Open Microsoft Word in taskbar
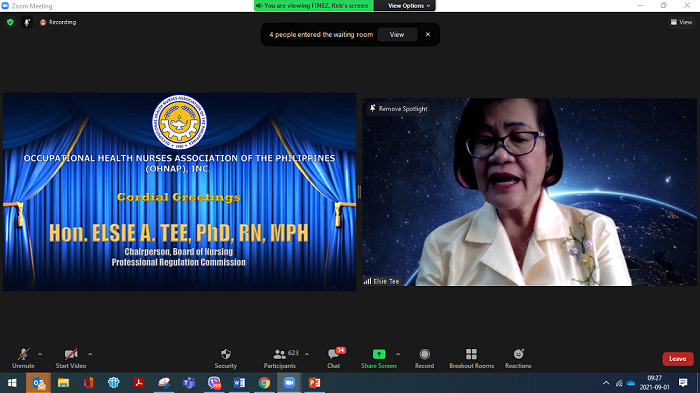 [x=239, y=383]
